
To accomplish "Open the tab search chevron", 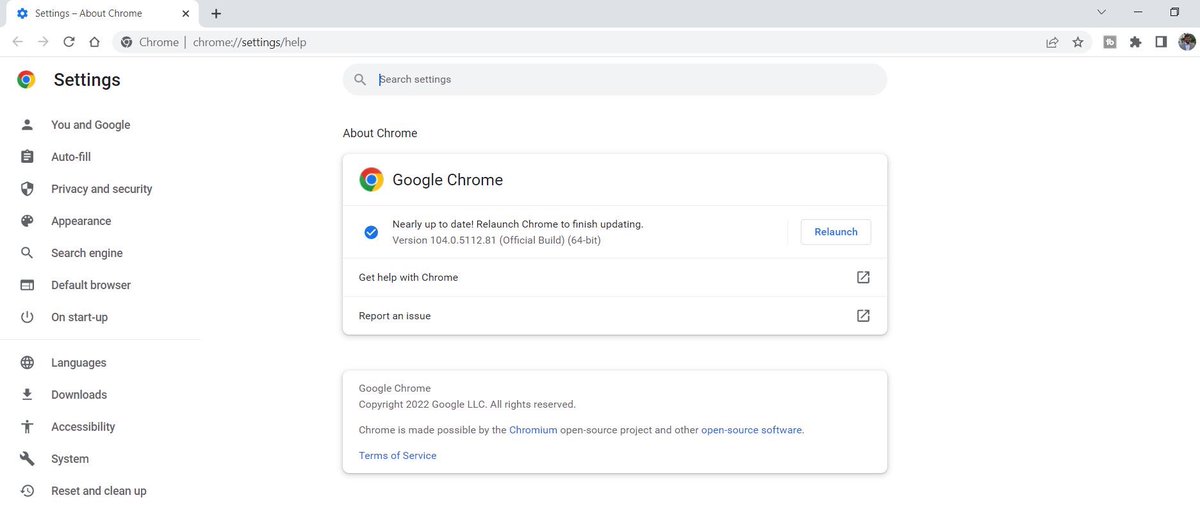I will point(1102,12).
